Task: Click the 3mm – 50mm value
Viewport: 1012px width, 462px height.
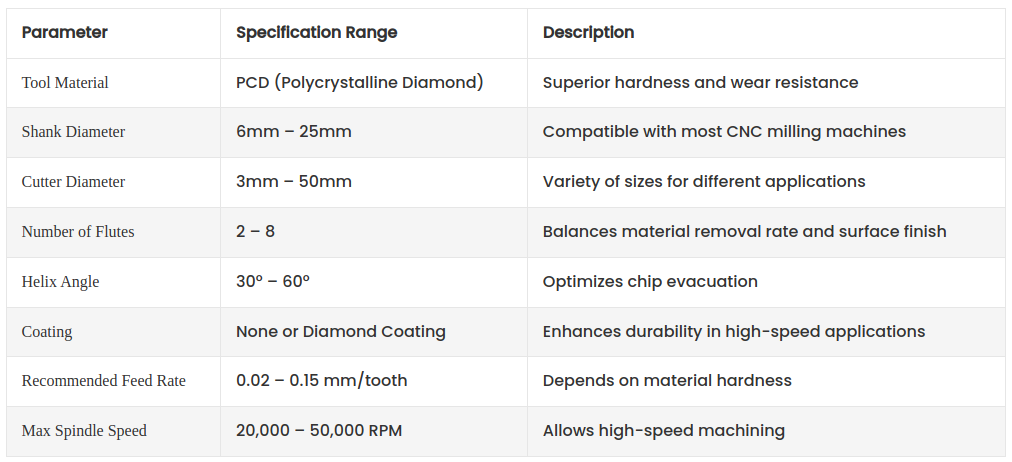Action: [x=294, y=182]
